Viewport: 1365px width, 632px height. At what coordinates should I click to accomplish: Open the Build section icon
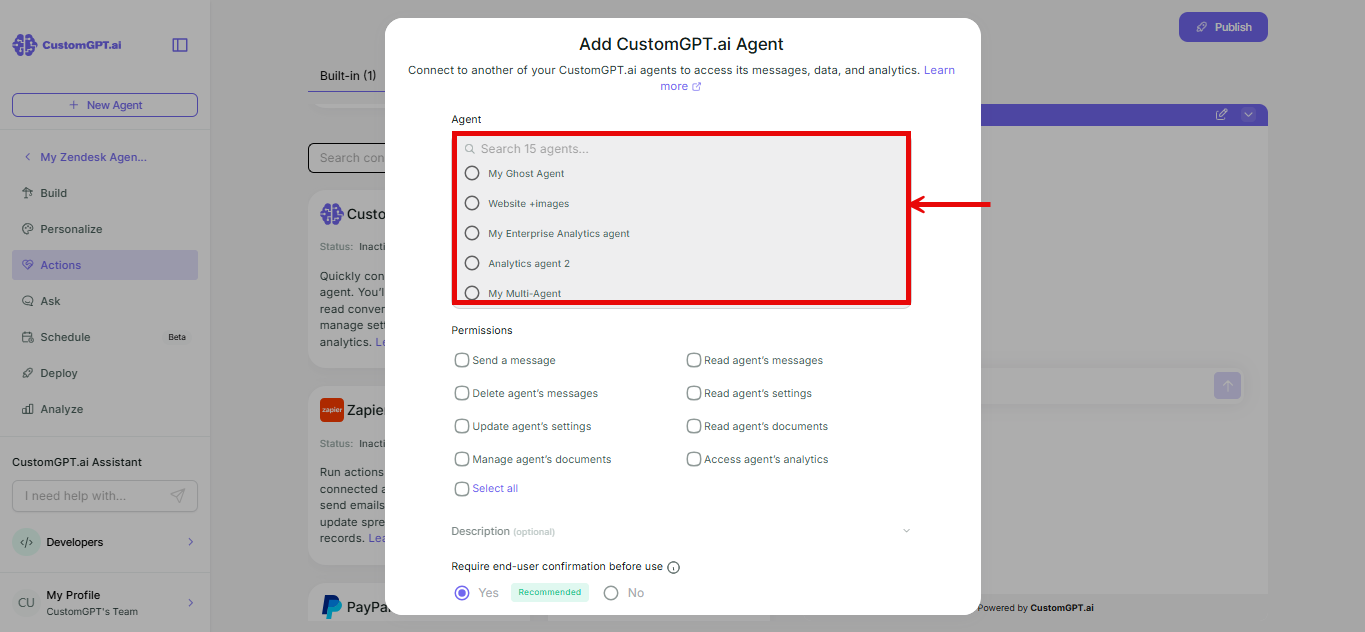coord(28,193)
